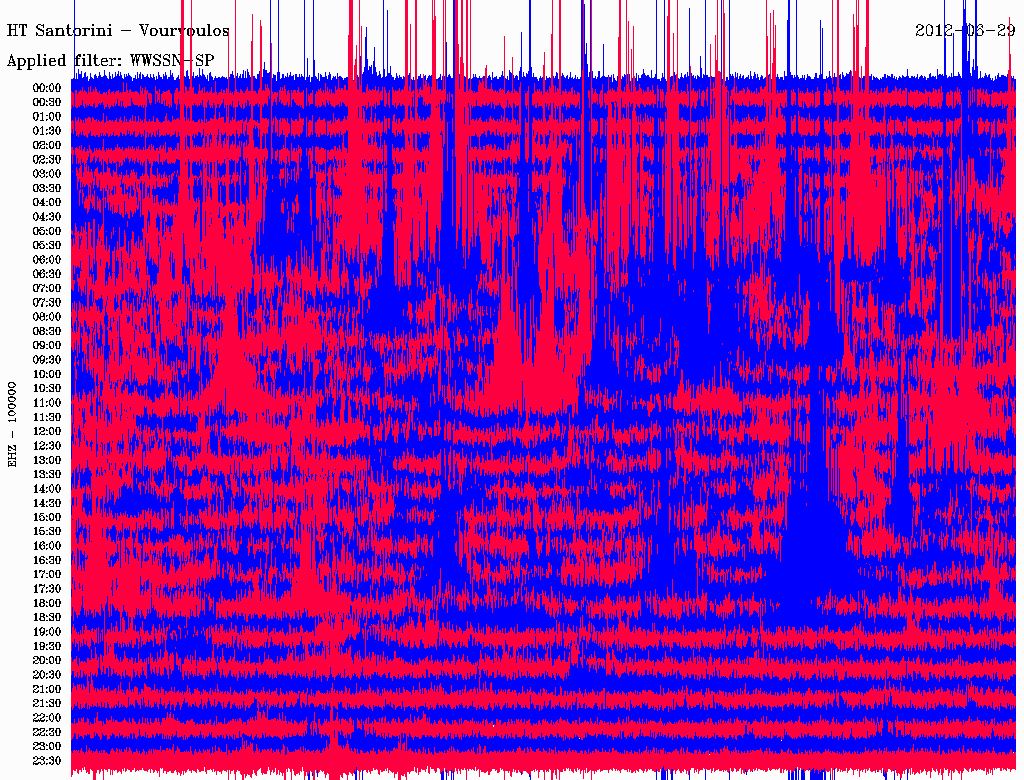Select the 09:00 time row label
The height and width of the screenshot is (780, 1024).
coord(47,346)
